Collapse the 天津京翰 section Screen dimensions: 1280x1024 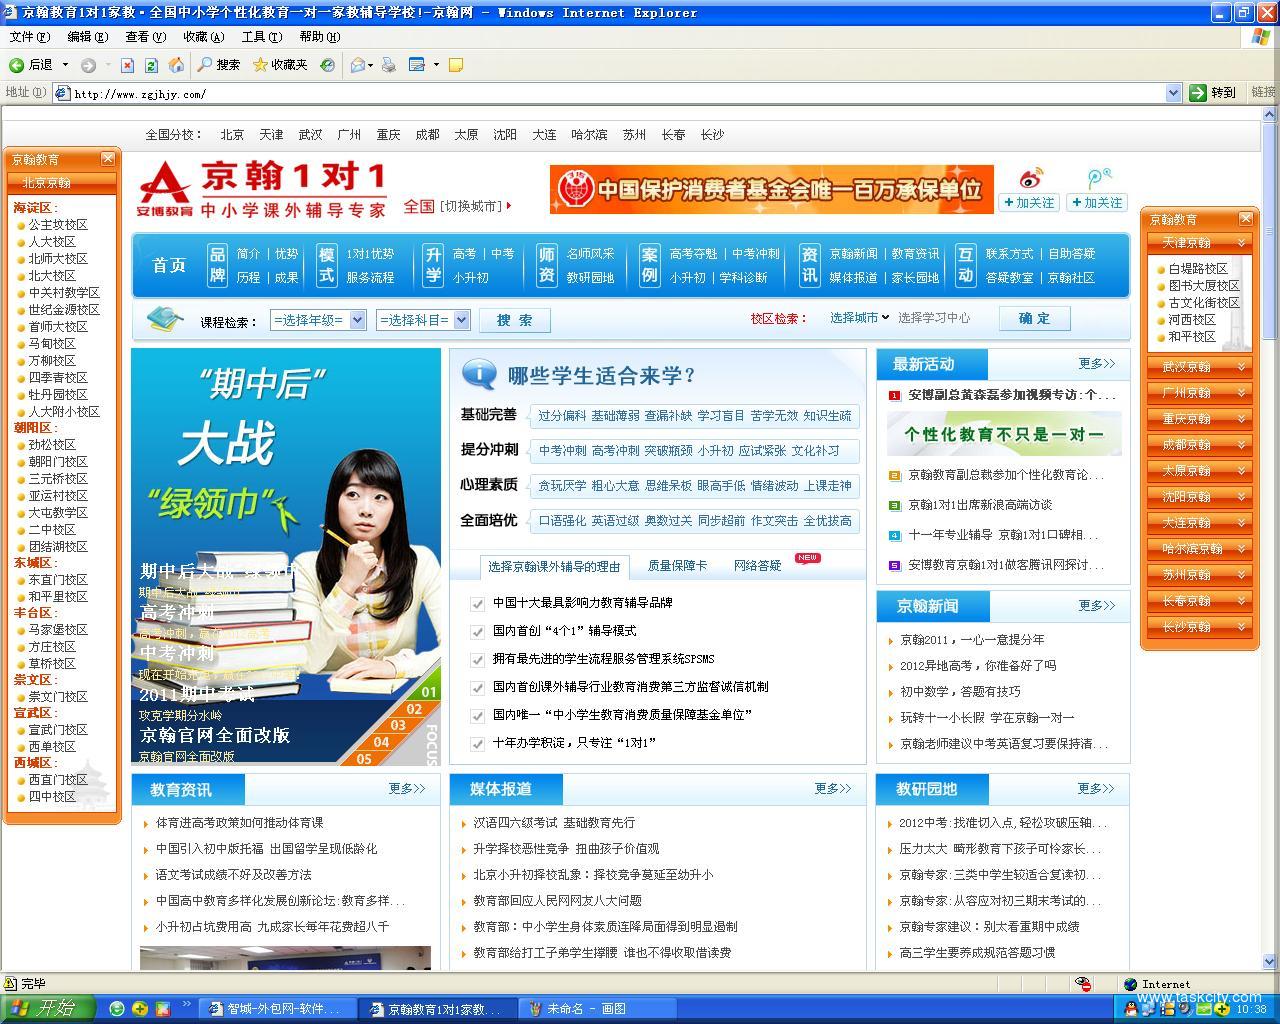1200,243
